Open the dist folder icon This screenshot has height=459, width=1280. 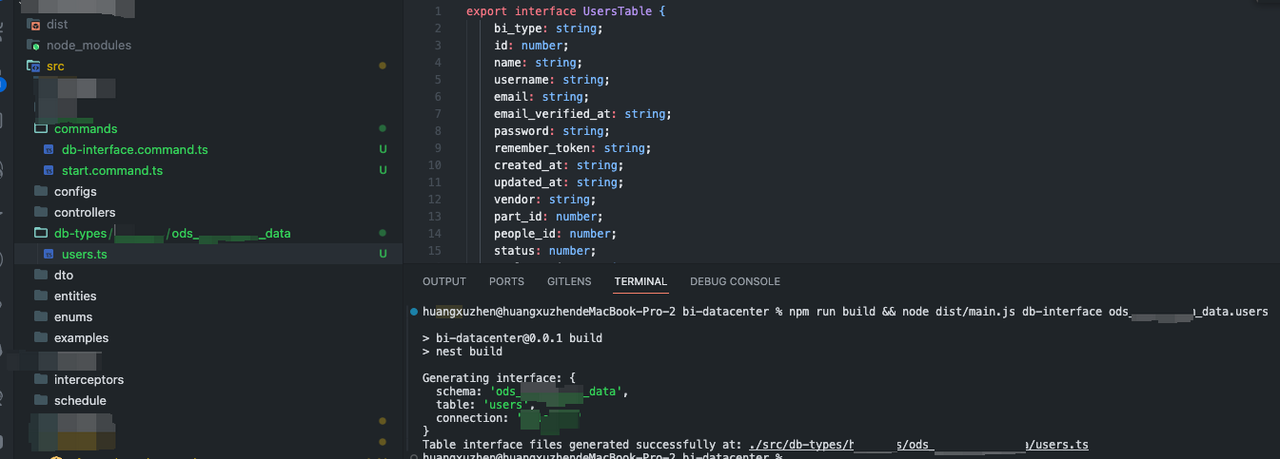coord(34,24)
